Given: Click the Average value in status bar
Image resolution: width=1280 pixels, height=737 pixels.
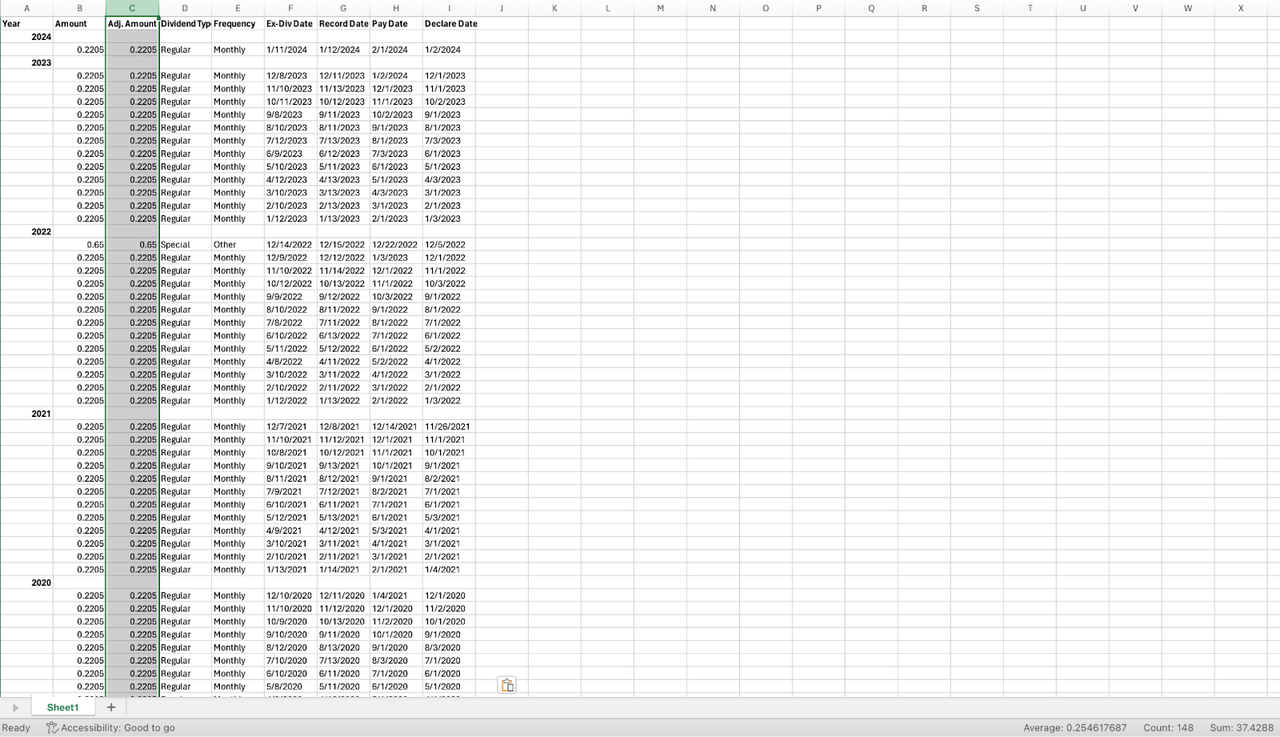Looking at the screenshot, I should 1075,728.
